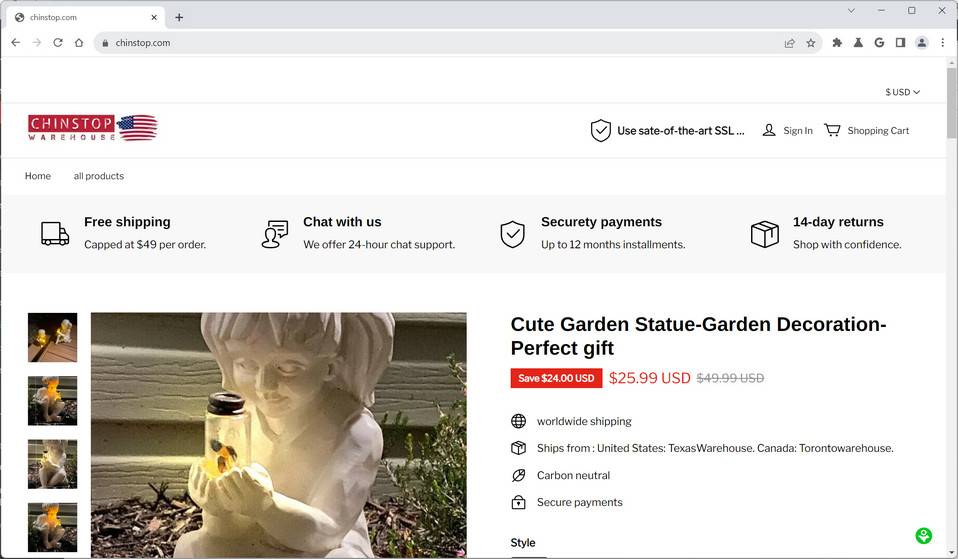The height and width of the screenshot is (559, 958).
Task: Open the Chrome three-dot menu
Action: (943, 43)
